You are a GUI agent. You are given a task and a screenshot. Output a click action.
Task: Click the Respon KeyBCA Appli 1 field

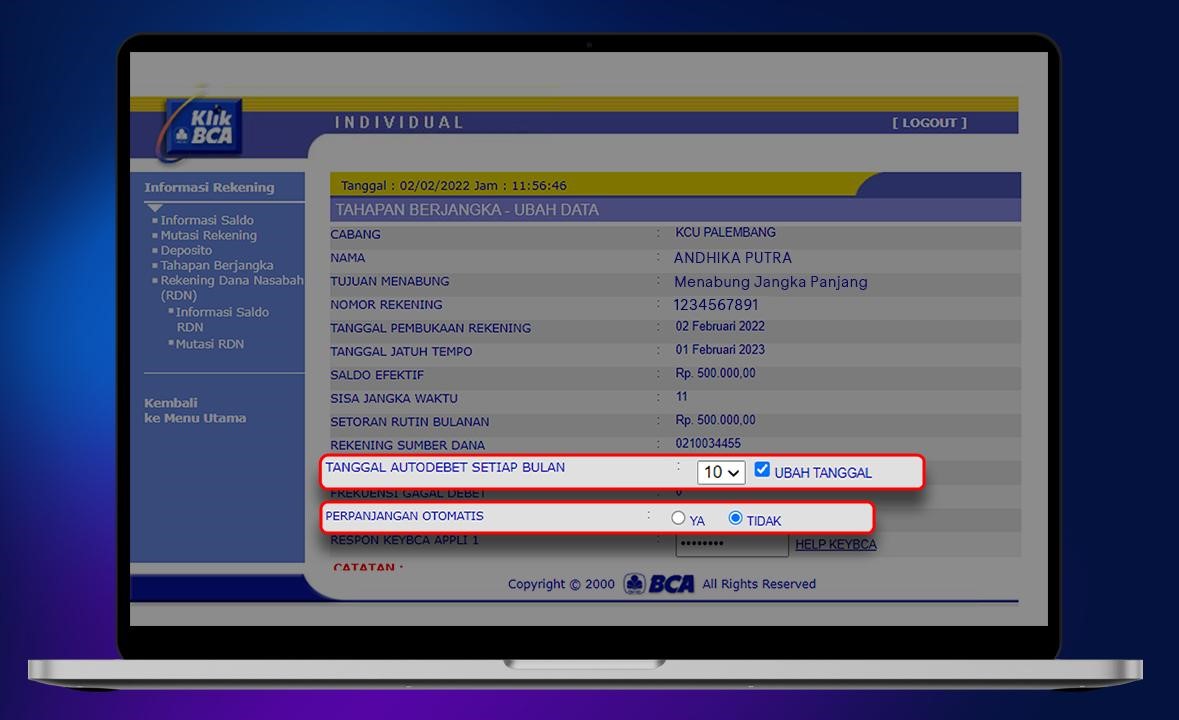coord(731,546)
